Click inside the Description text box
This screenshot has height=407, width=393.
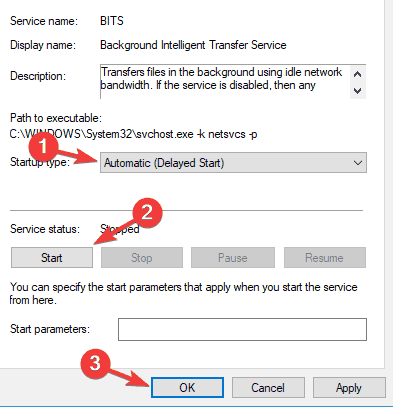225,81
